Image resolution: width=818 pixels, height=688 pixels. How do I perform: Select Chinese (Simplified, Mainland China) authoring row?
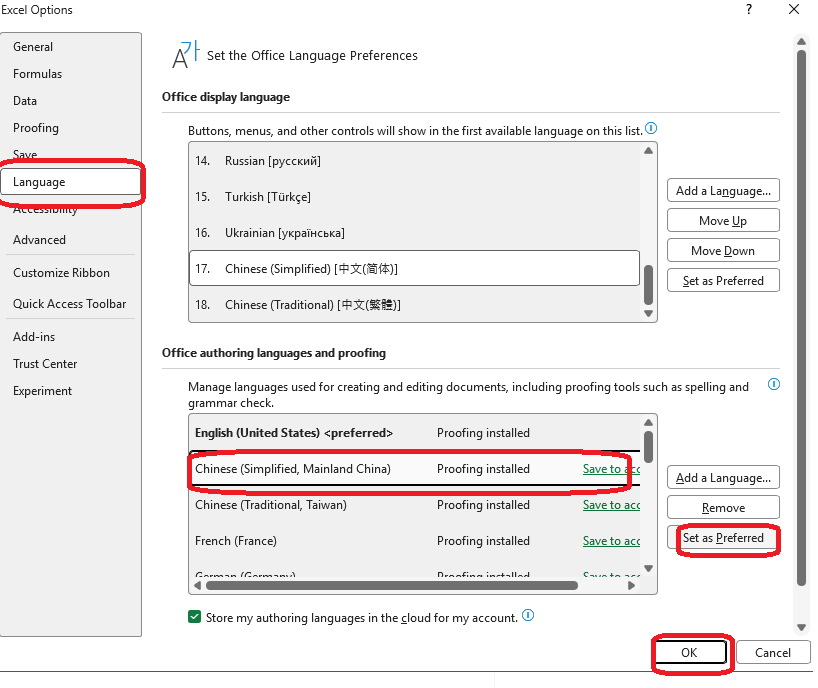[414, 469]
